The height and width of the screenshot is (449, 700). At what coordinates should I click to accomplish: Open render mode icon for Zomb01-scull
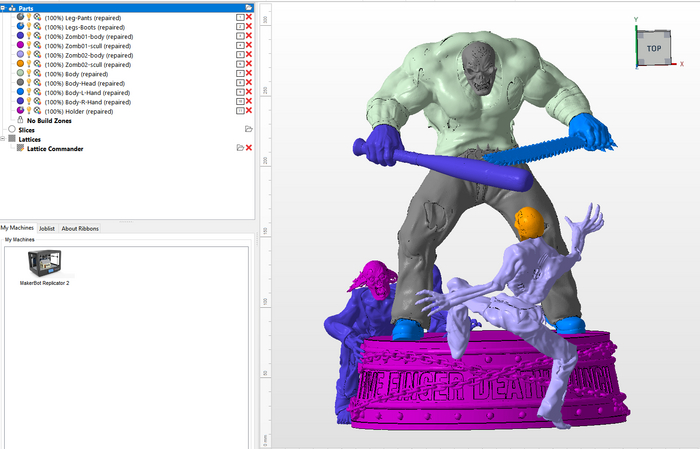pos(38,45)
